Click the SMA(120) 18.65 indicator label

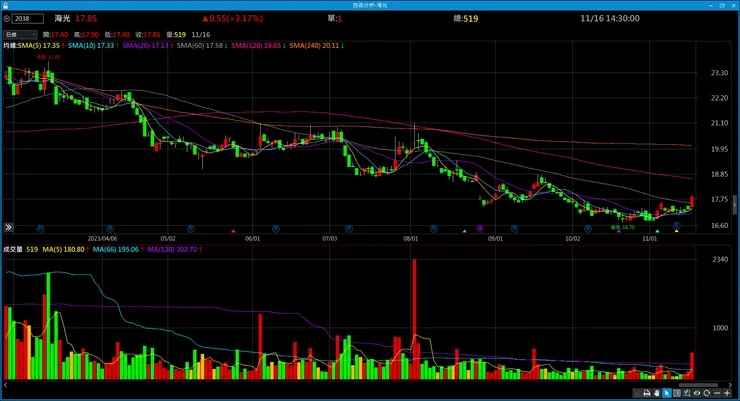click(x=258, y=46)
